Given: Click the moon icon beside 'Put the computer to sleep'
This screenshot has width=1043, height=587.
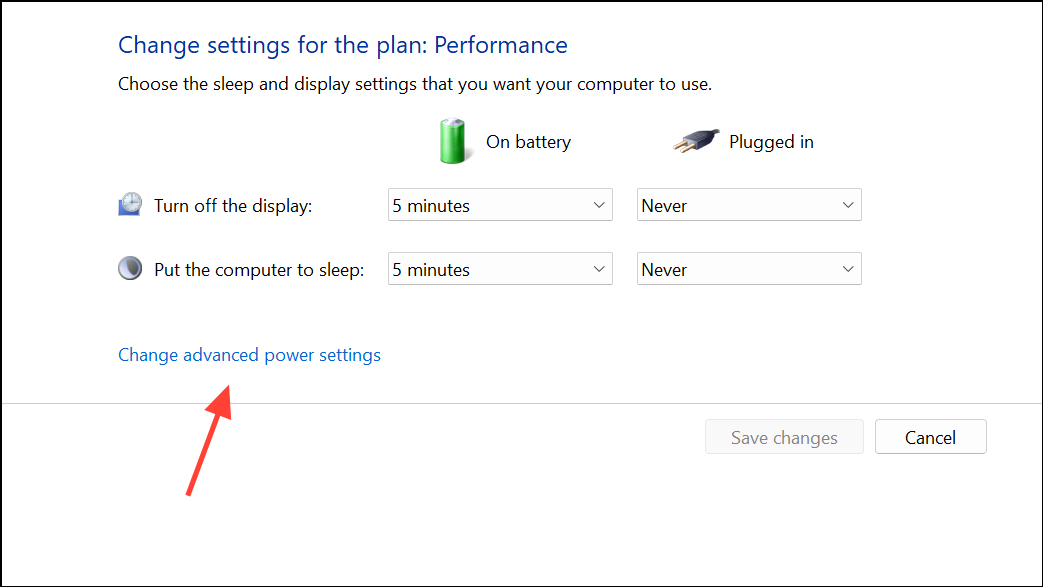Looking at the screenshot, I should click(x=129, y=267).
